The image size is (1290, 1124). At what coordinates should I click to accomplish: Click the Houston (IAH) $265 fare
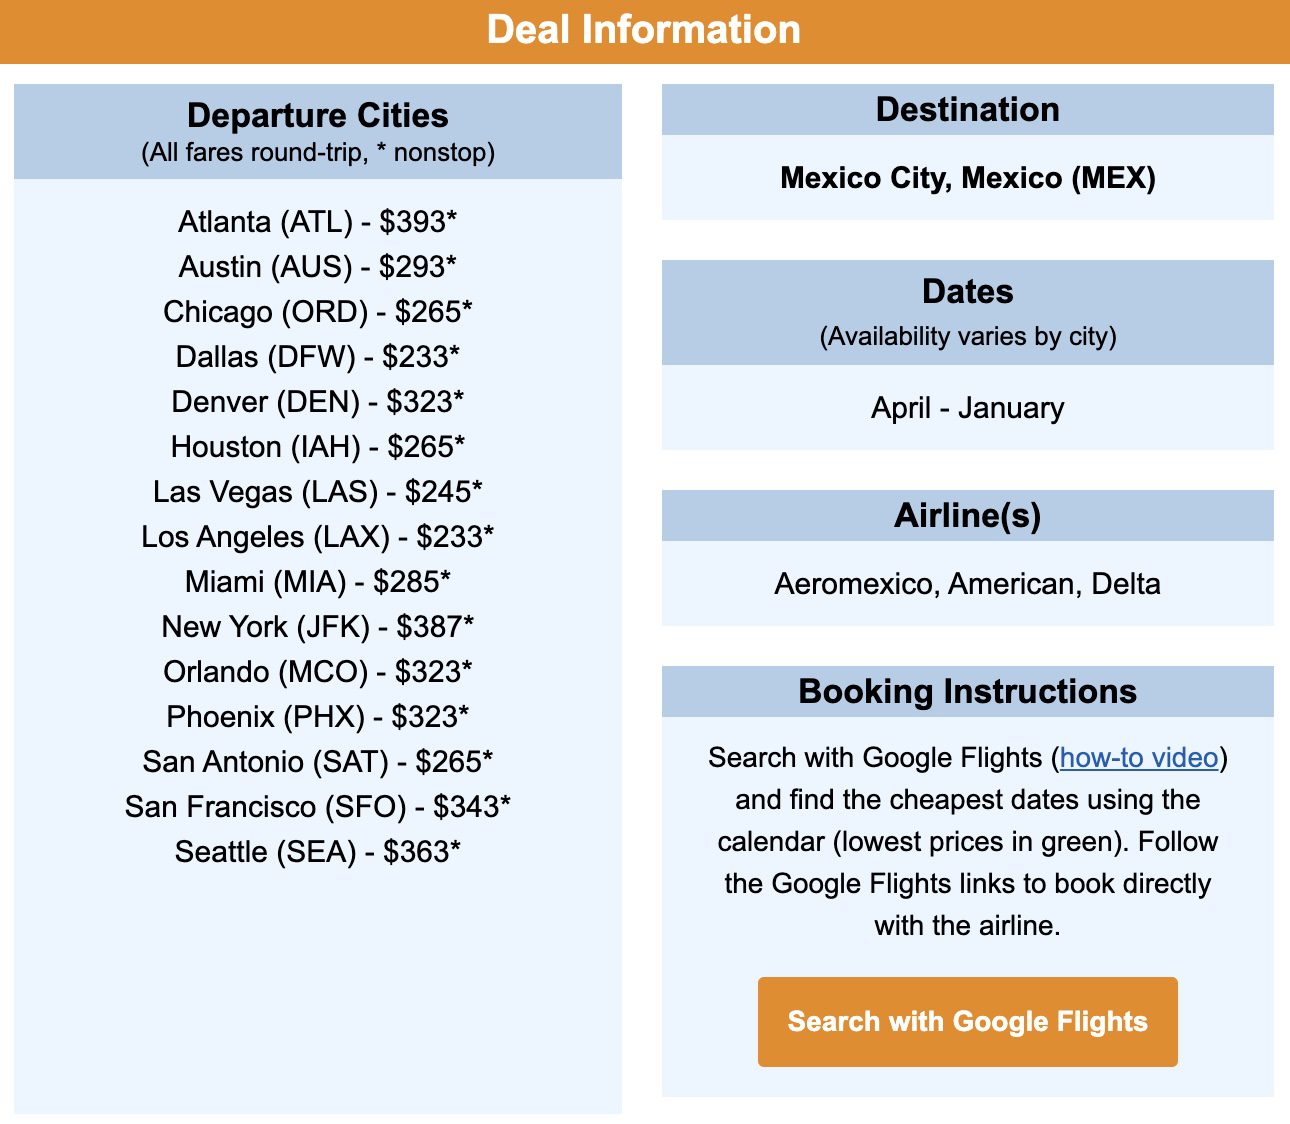[318, 446]
